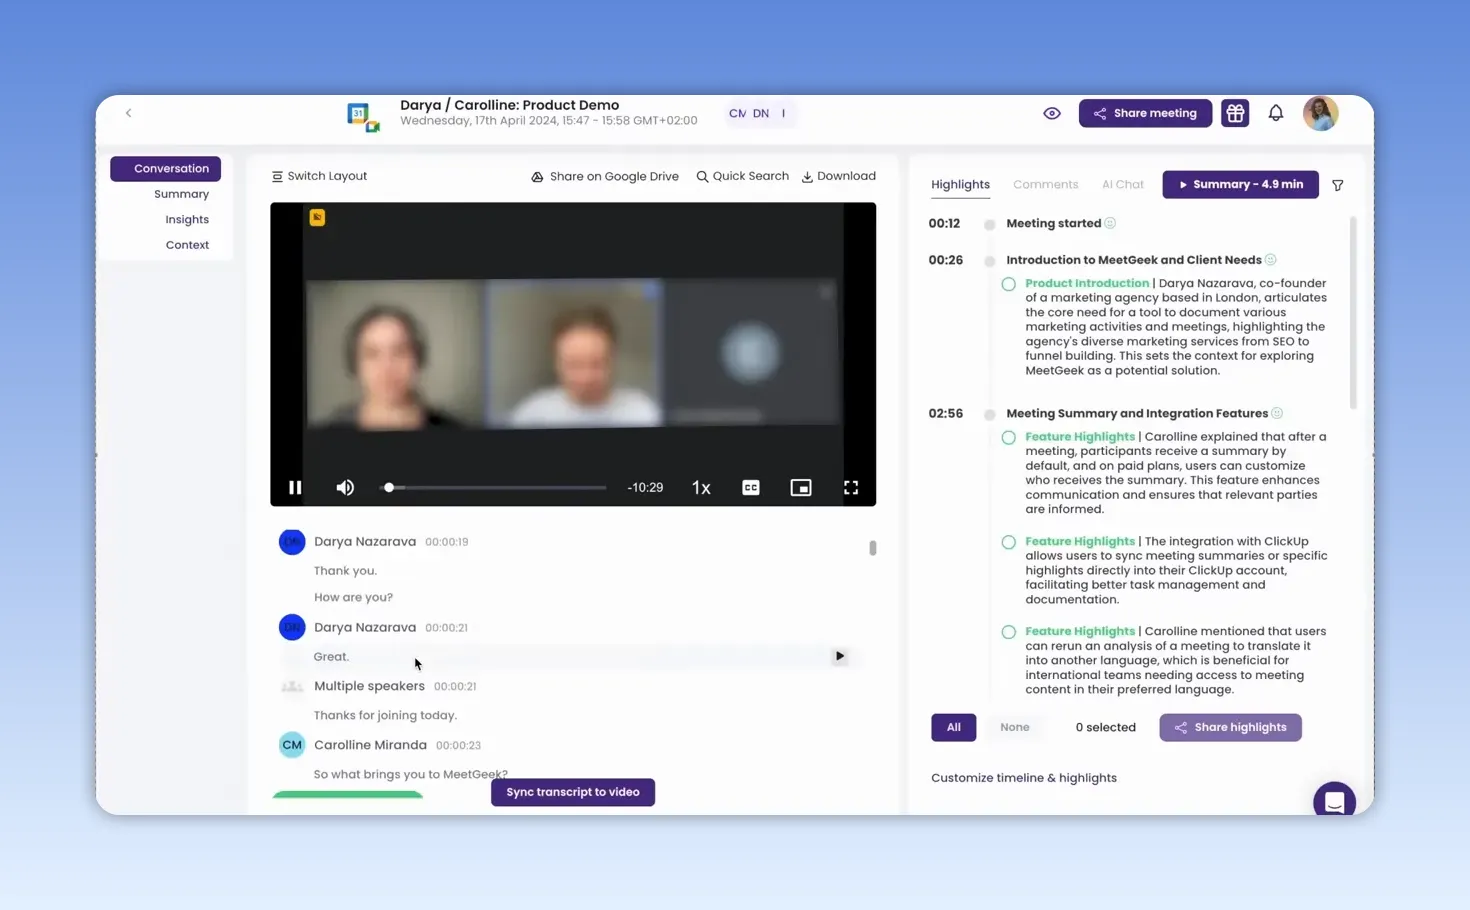Click Switch Layout
Viewport: 1470px width, 910px height.
[319, 176]
